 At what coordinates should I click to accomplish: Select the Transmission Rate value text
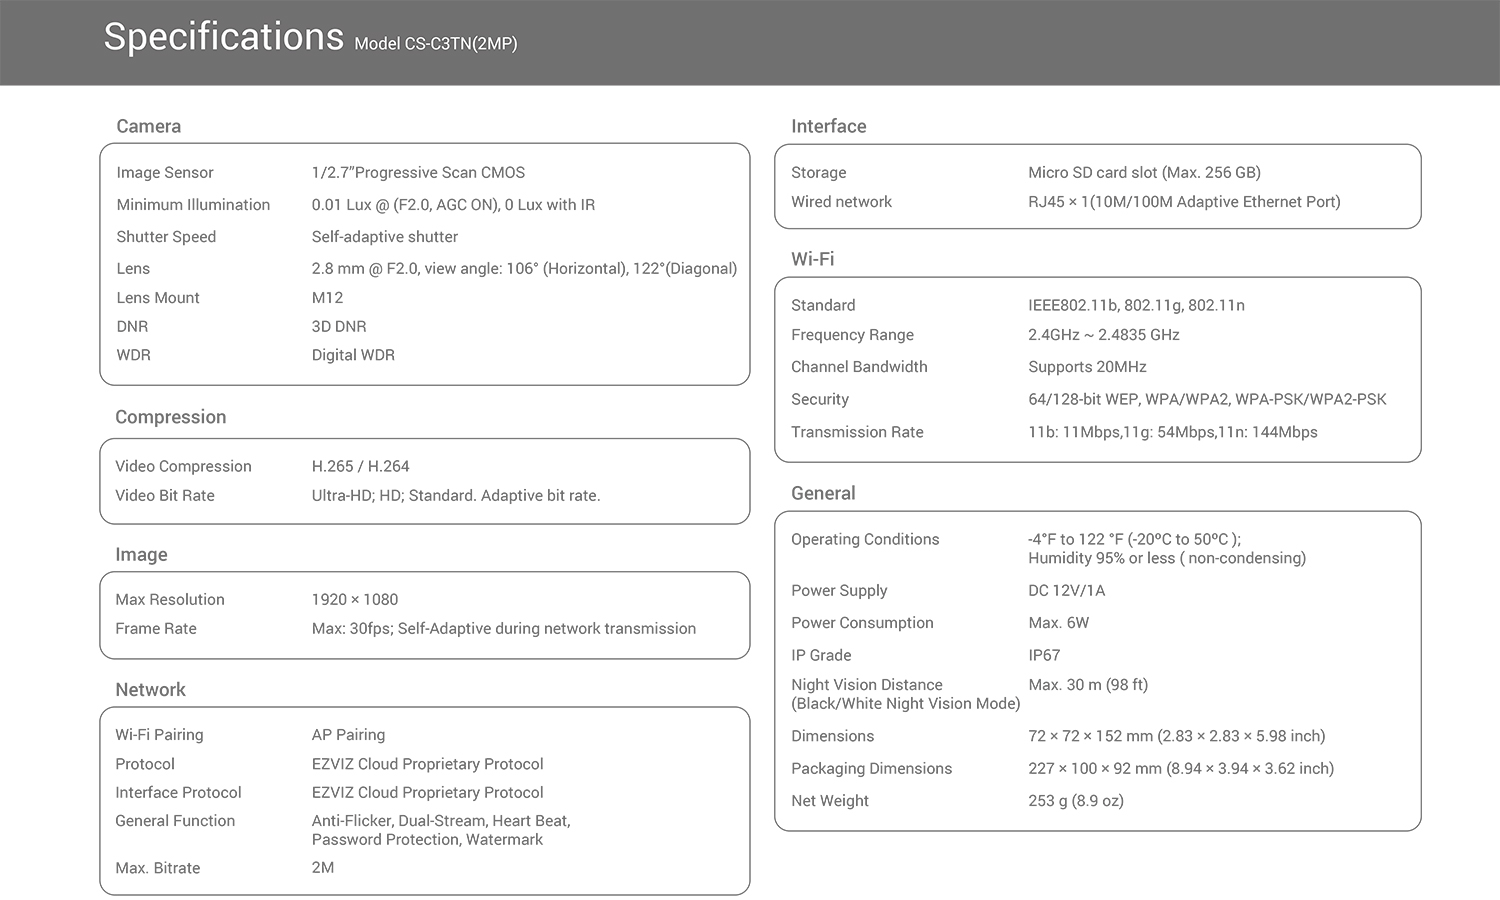point(1172,432)
